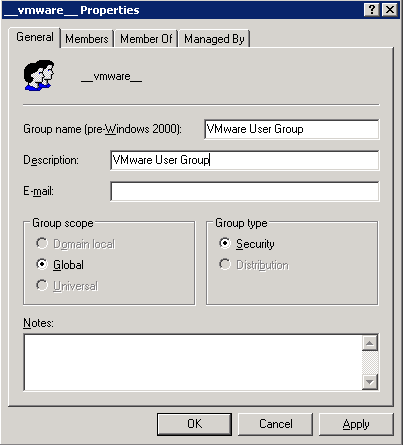The height and width of the screenshot is (445, 403).
Task: Click the __vmware__ group name label
Action: 111,76
